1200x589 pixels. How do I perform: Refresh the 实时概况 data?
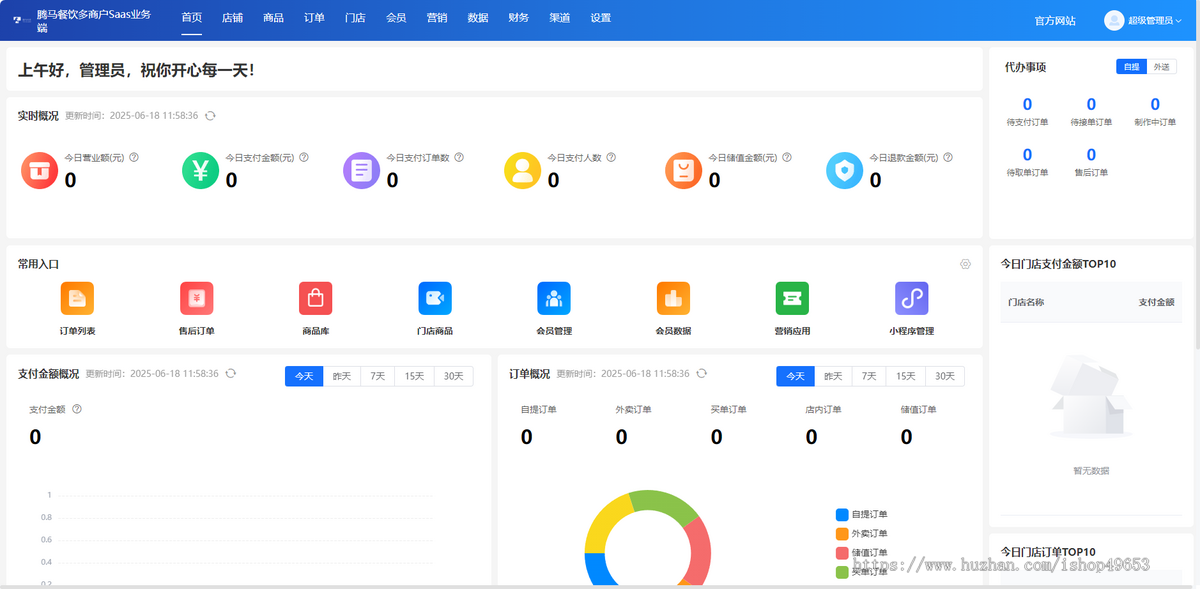click(210, 116)
